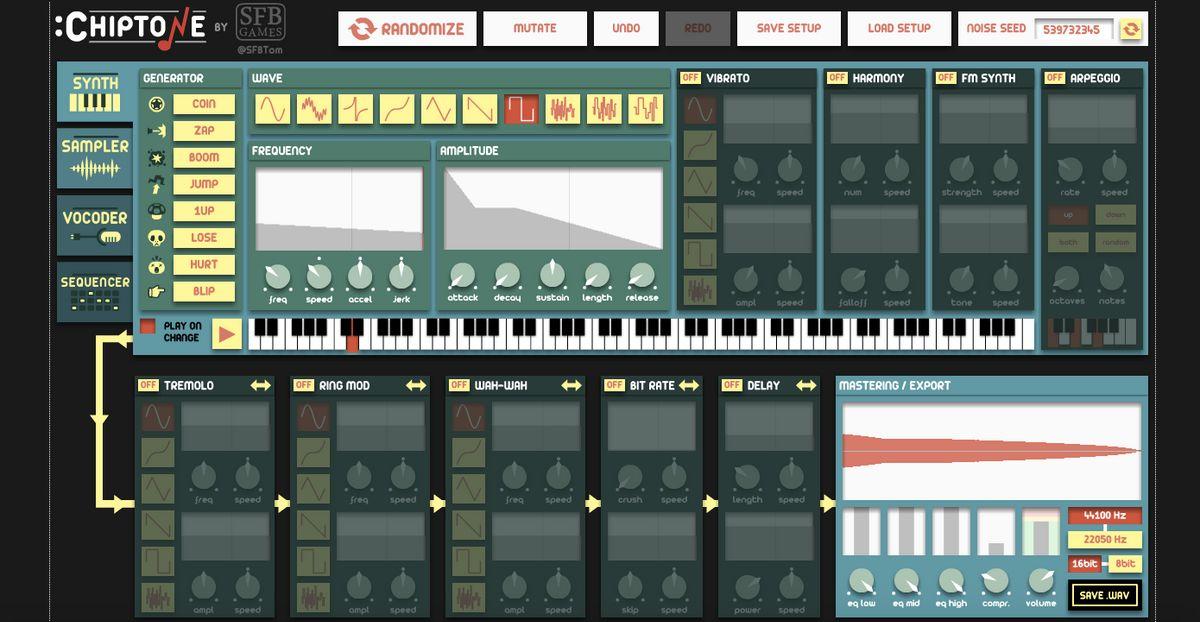Viewport: 1200px width, 622px height.
Task: Click delay reorder arrows icon
Action: pyautogui.click(x=805, y=385)
